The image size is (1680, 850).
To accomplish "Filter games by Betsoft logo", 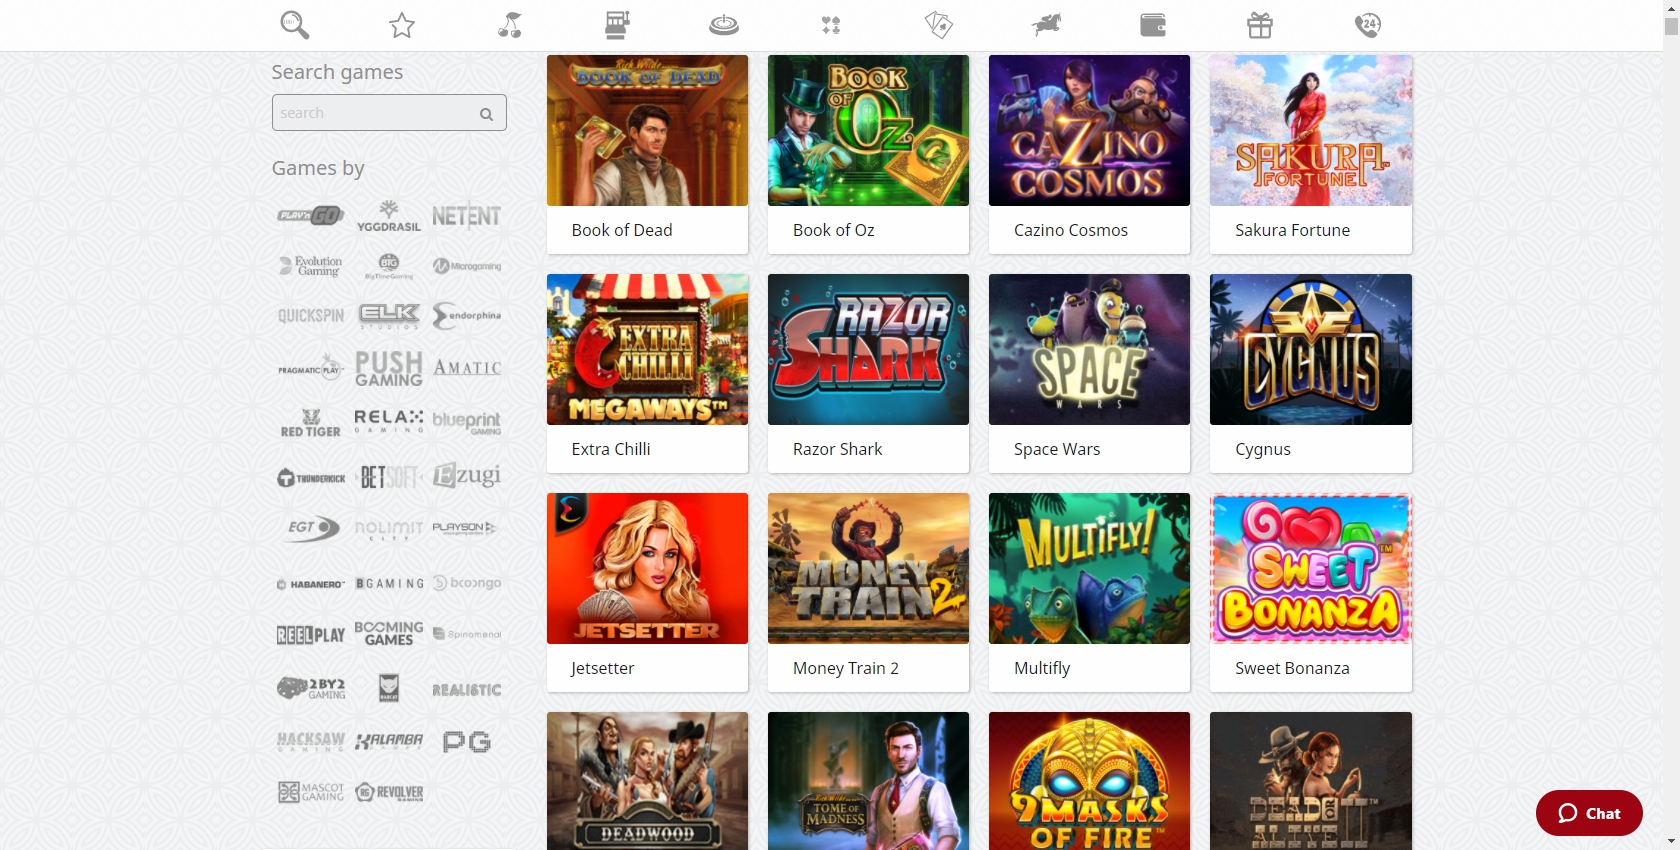I will (389, 477).
